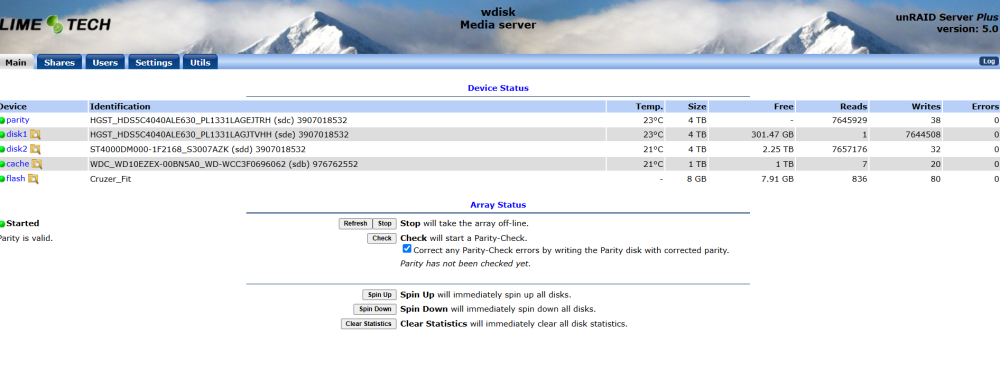Spin Up all disks
The width and height of the screenshot is (1000, 391).
point(379,295)
